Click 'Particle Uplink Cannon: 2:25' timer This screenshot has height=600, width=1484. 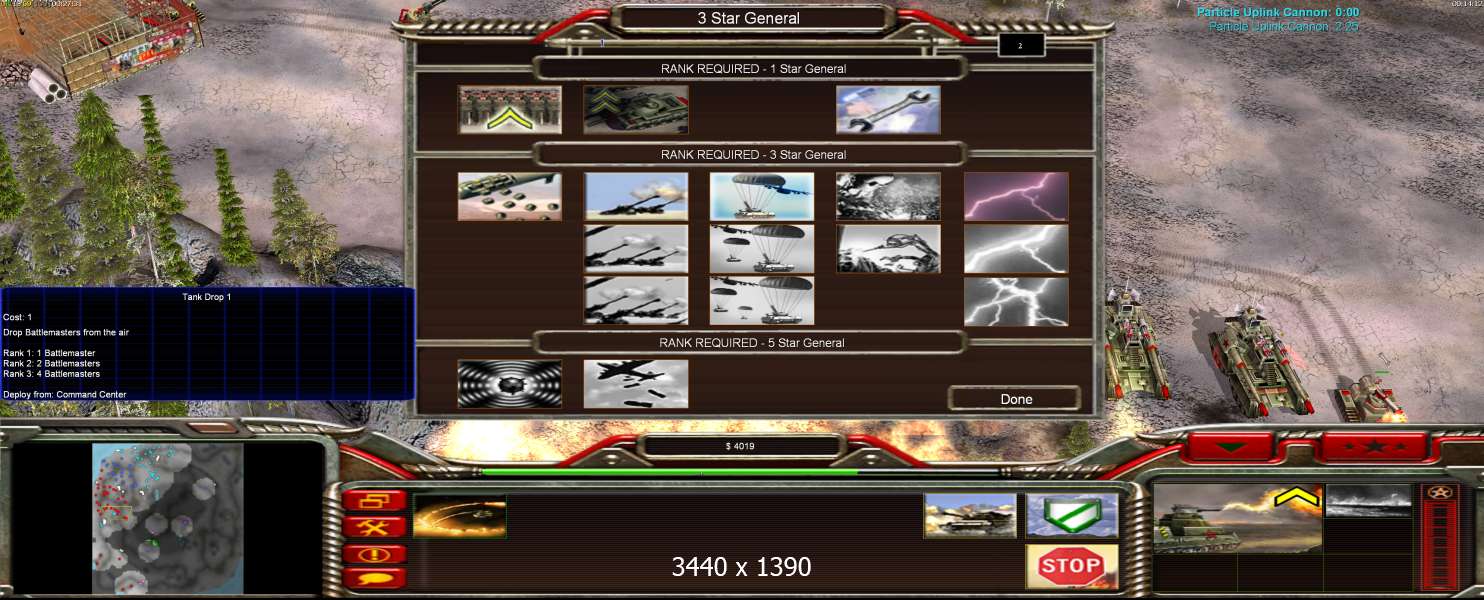click(1283, 27)
